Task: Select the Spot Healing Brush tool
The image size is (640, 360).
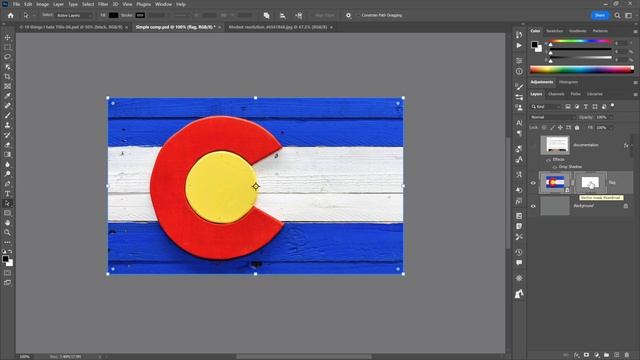Action: pyautogui.click(x=7, y=106)
